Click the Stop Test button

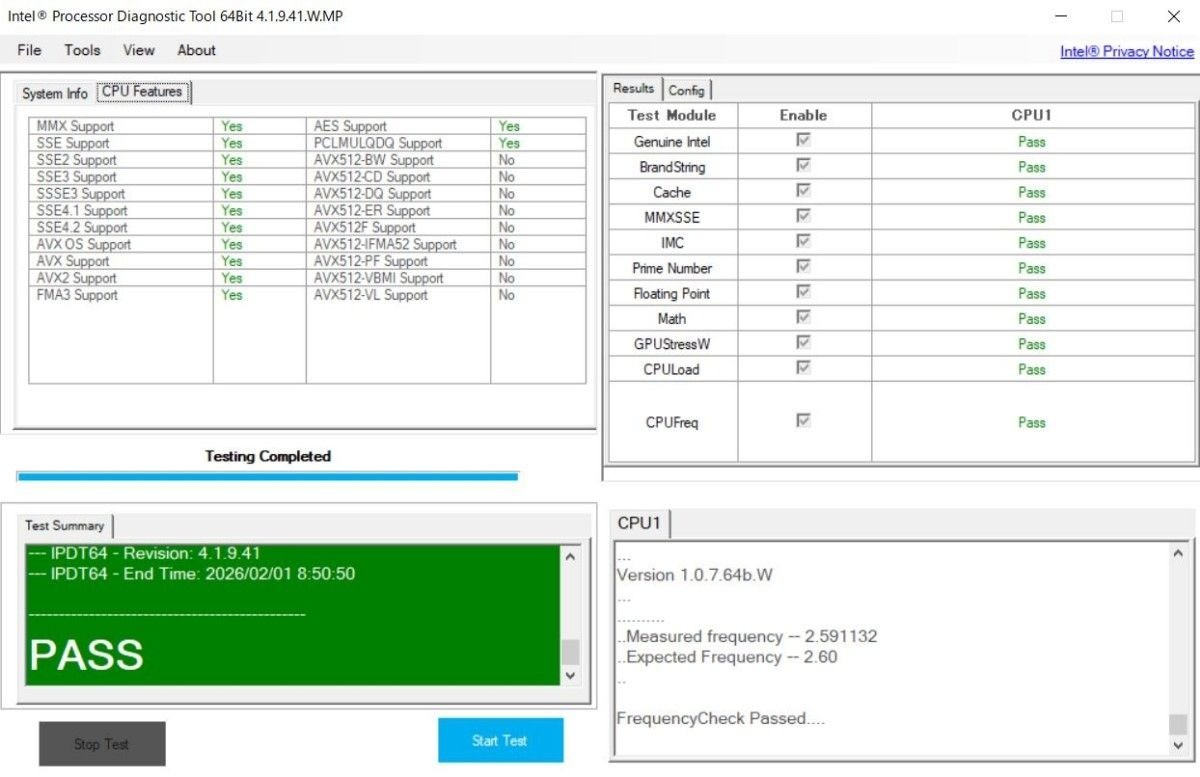(102, 744)
